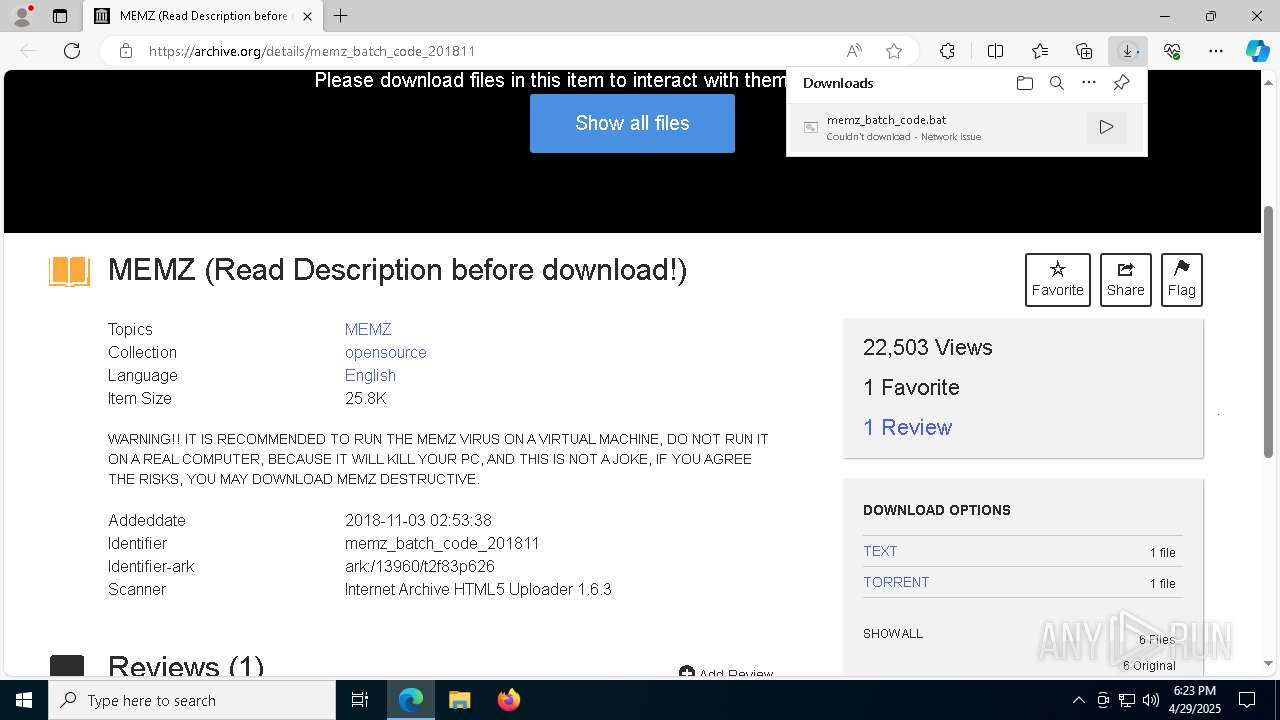
Task: Click the Show all files button
Action: point(632,123)
